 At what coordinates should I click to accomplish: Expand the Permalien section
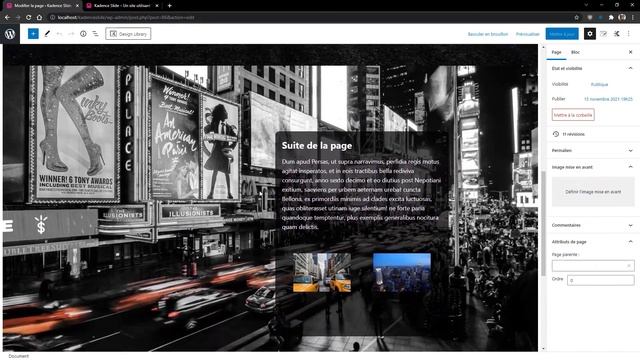point(593,151)
